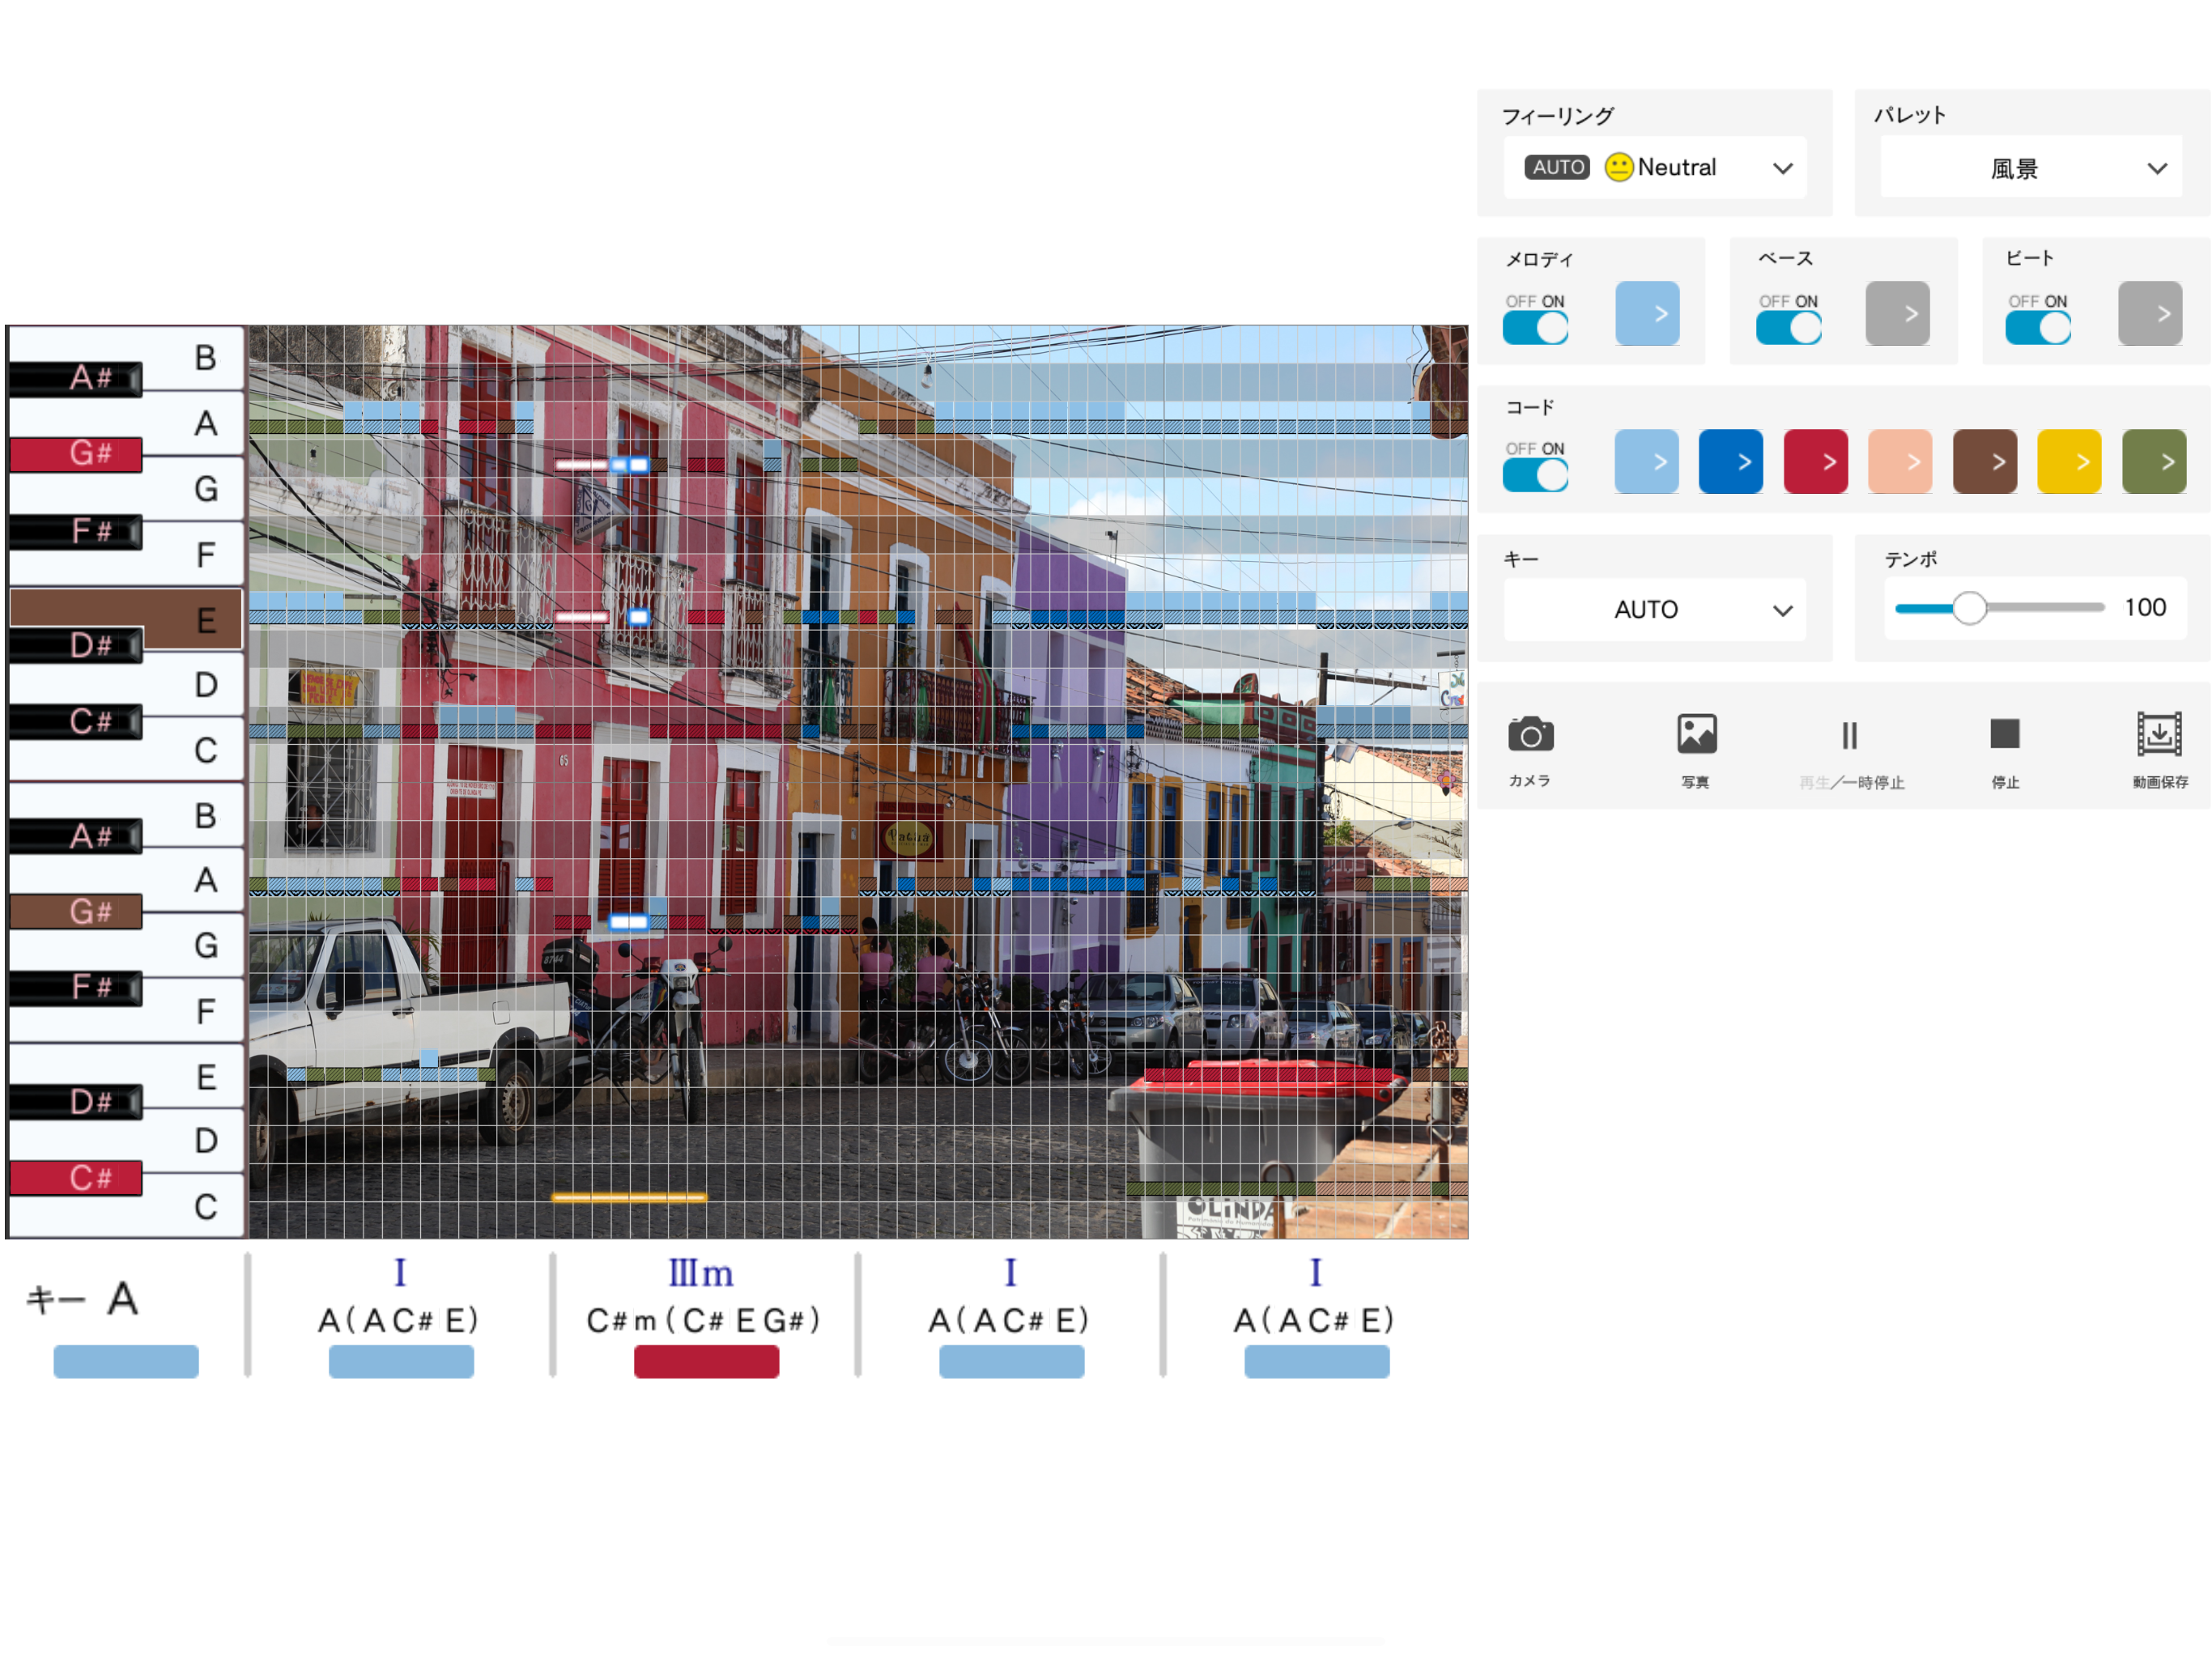Select the brown chord swatch
The height and width of the screenshot is (1658, 2212).
pos(1985,462)
